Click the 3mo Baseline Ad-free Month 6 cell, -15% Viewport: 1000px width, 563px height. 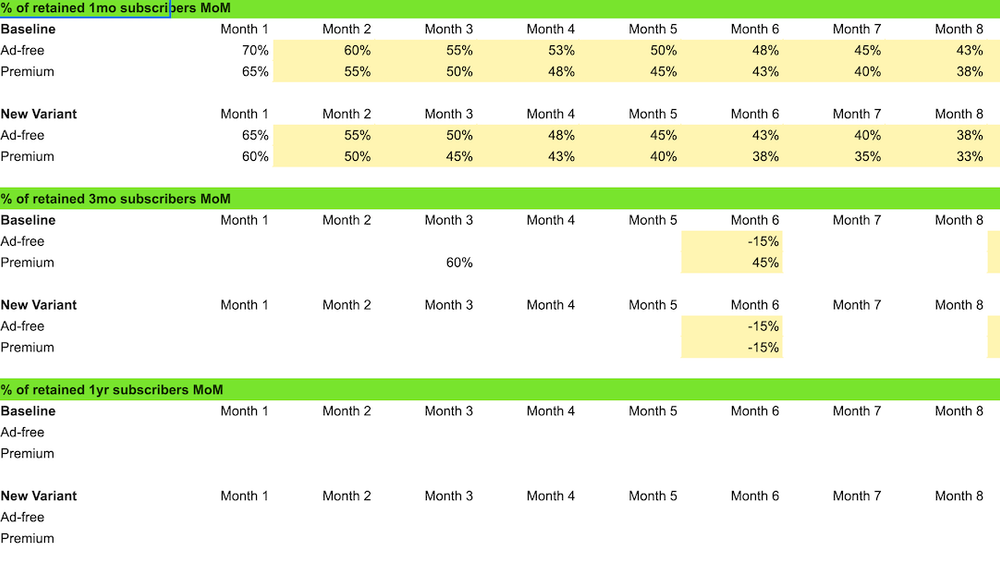tap(732, 242)
